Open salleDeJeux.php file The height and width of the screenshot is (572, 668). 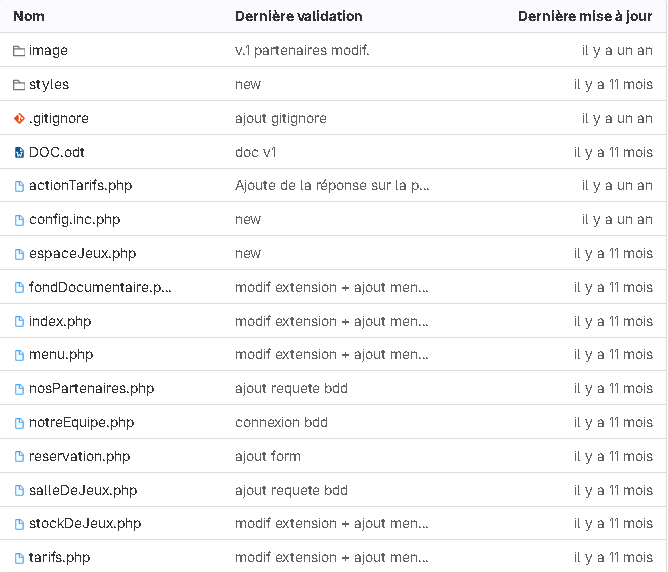pyautogui.click(x=83, y=491)
